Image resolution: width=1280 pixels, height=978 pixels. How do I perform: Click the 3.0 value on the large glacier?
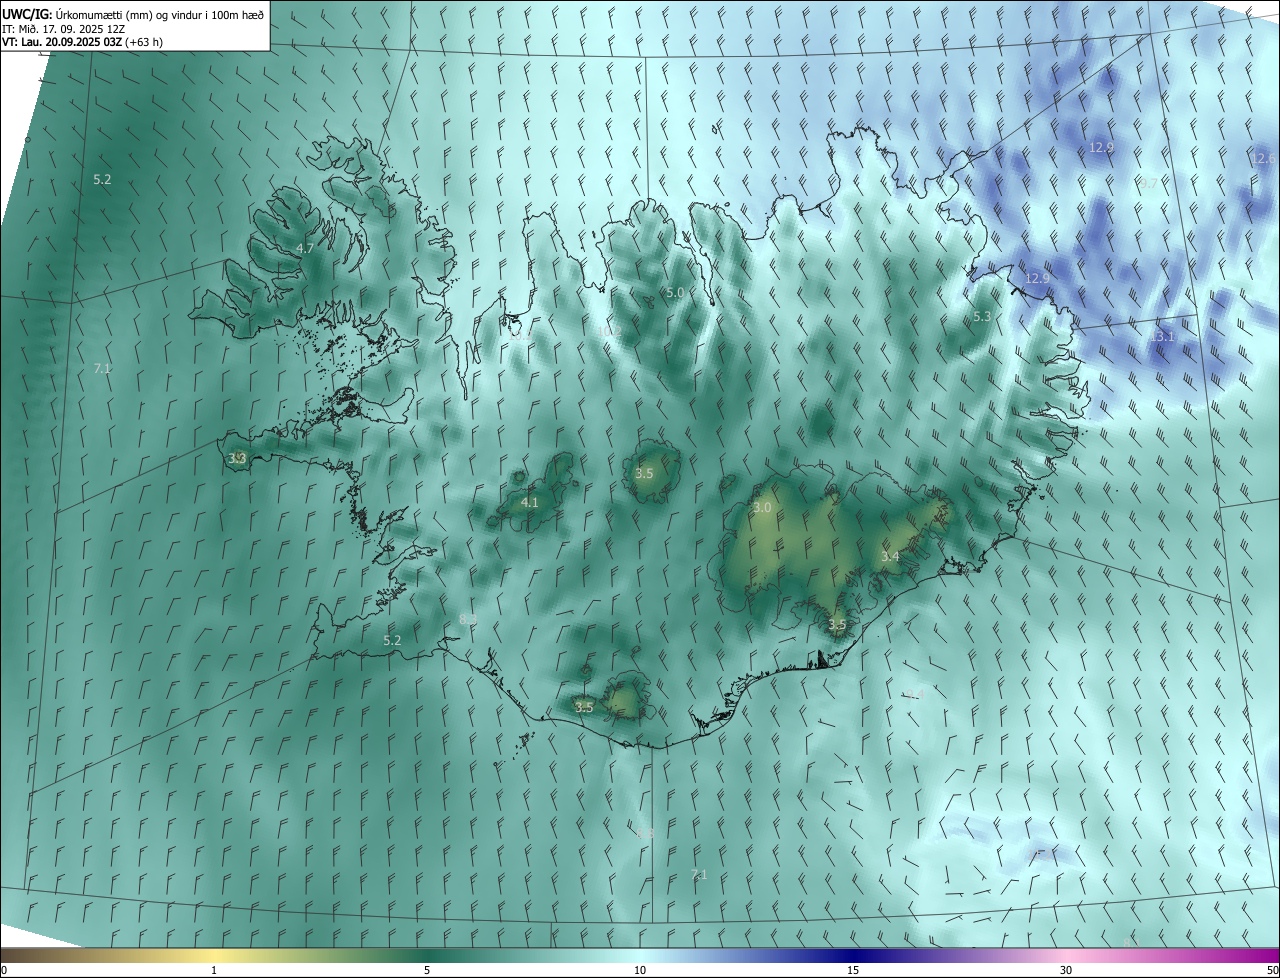[762, 508]
